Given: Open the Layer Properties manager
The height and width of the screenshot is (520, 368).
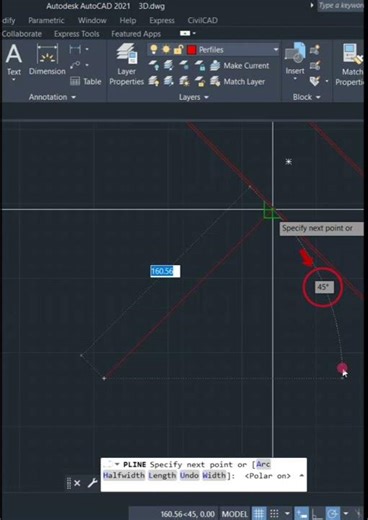Looking at the screenshot, I should pos(126,65).
